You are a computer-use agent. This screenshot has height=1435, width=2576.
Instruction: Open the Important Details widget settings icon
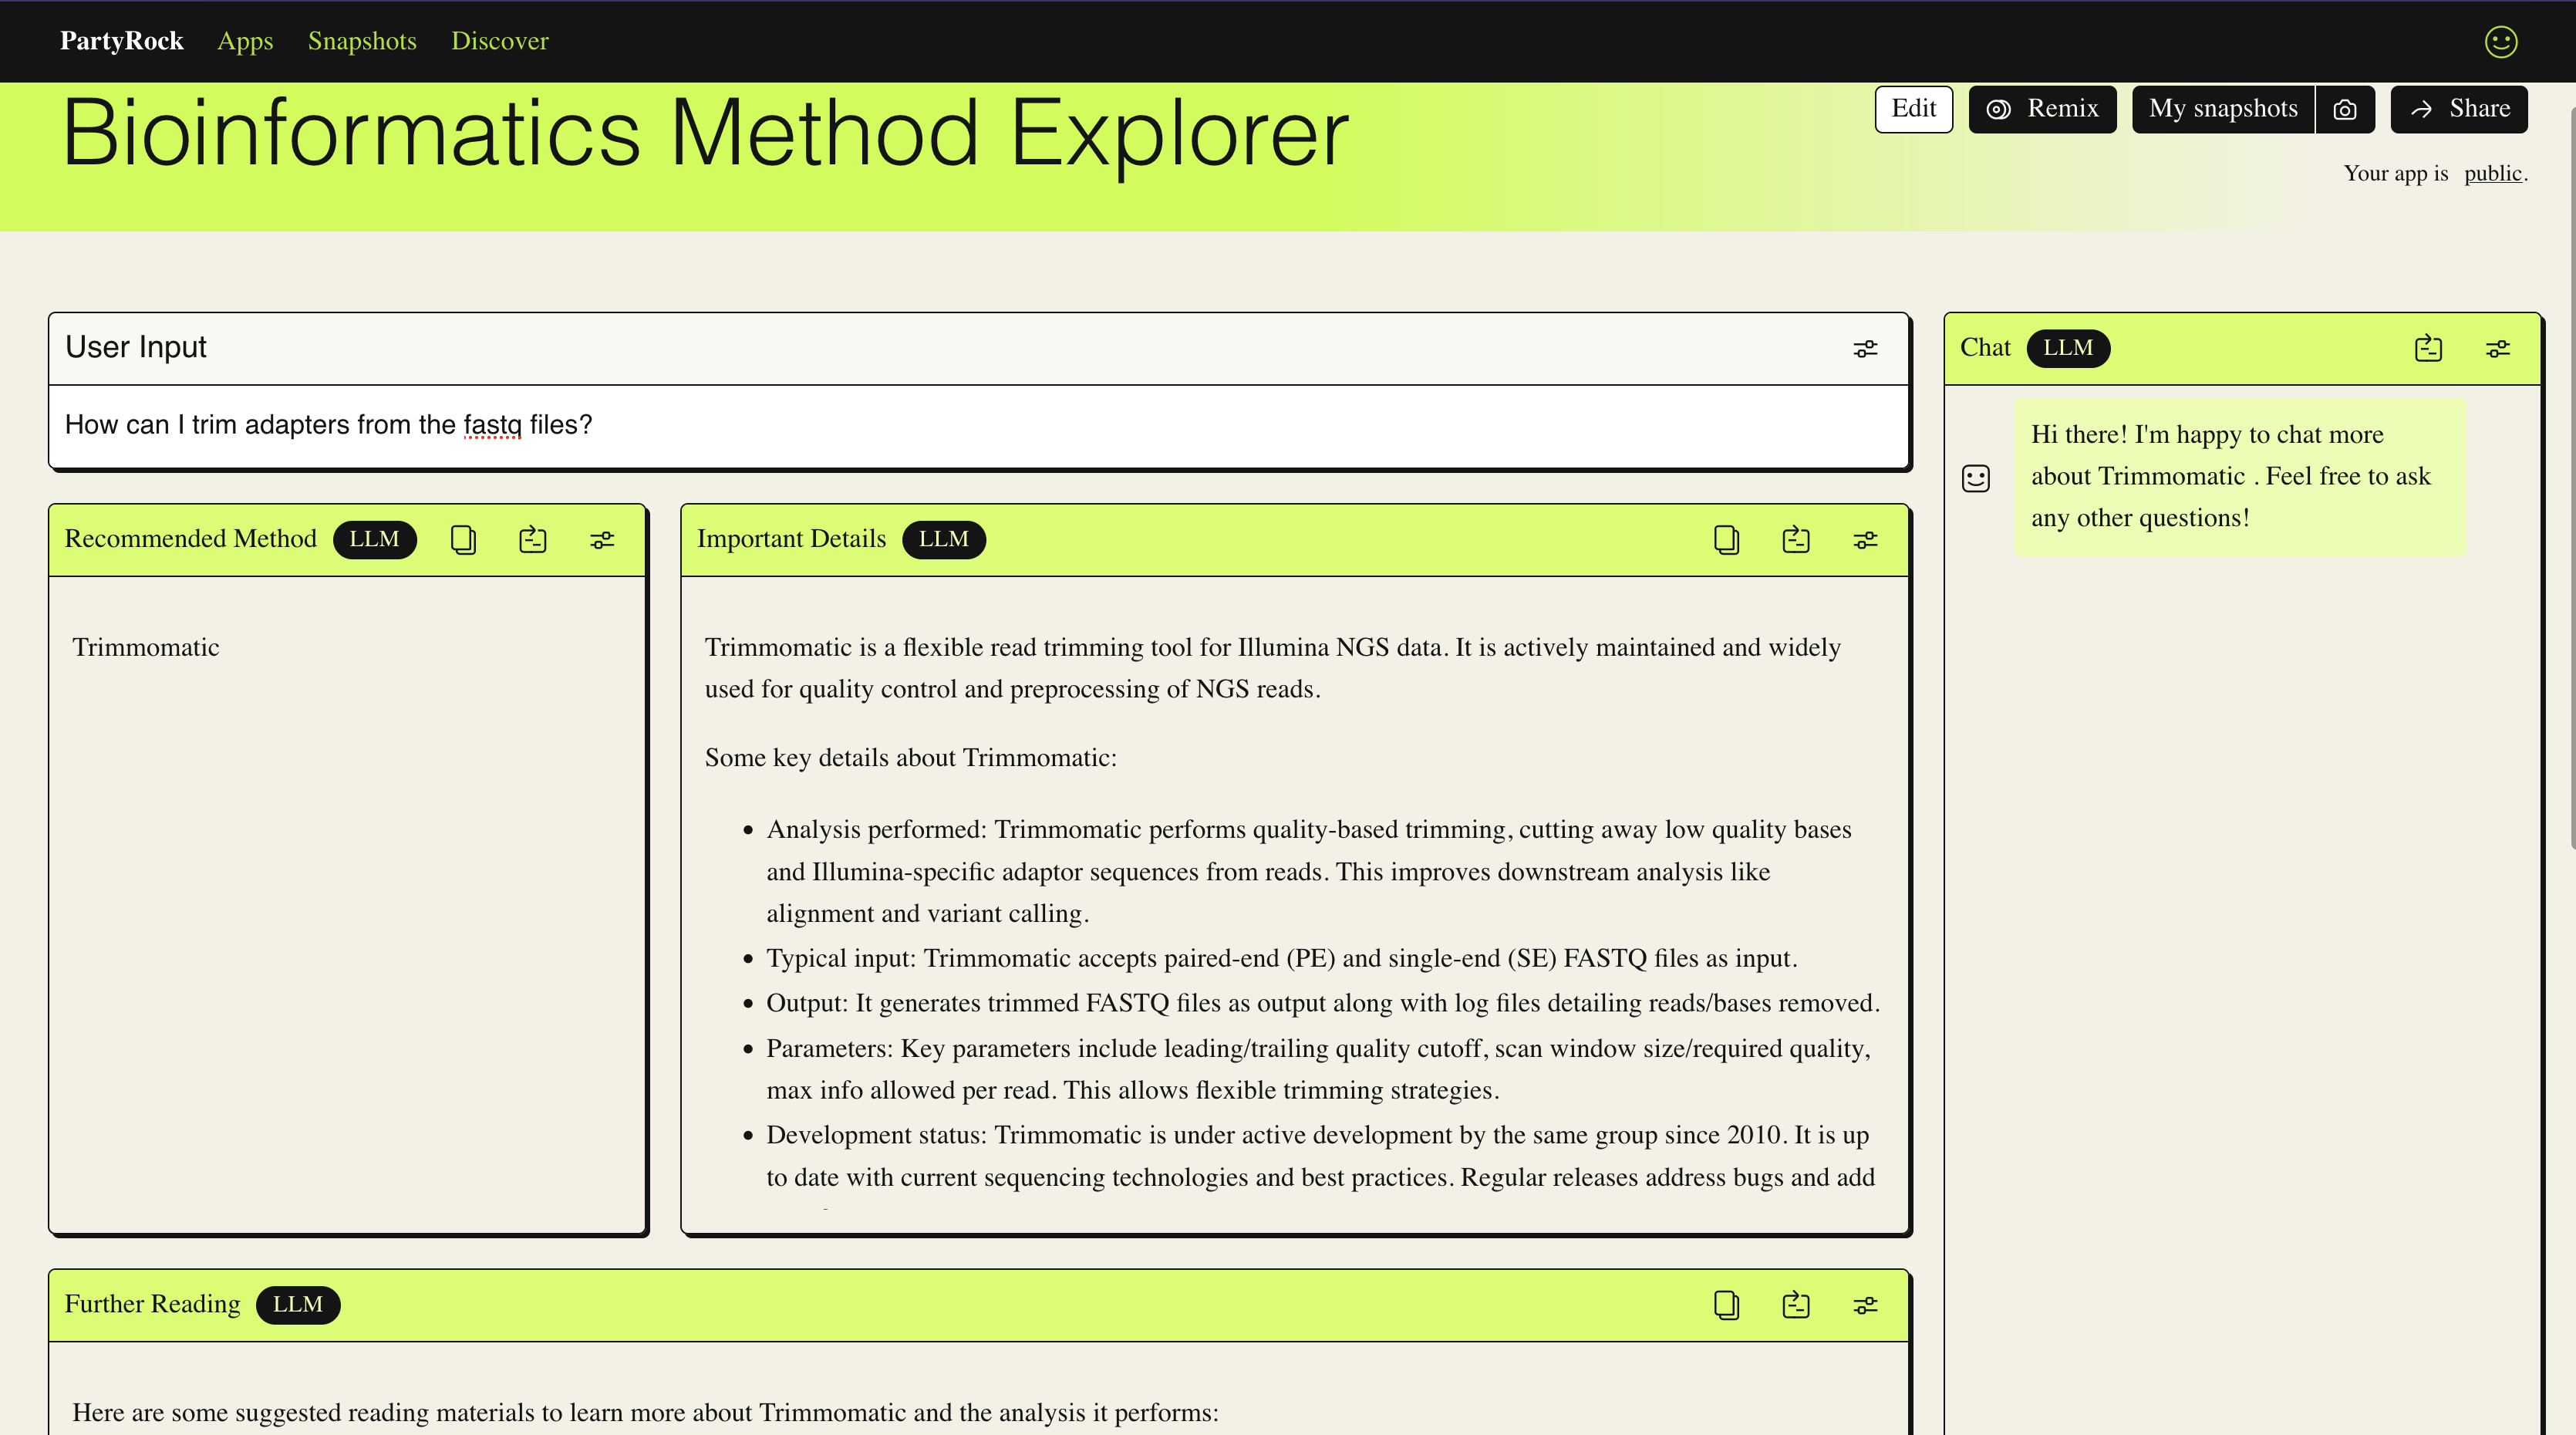1865,540
